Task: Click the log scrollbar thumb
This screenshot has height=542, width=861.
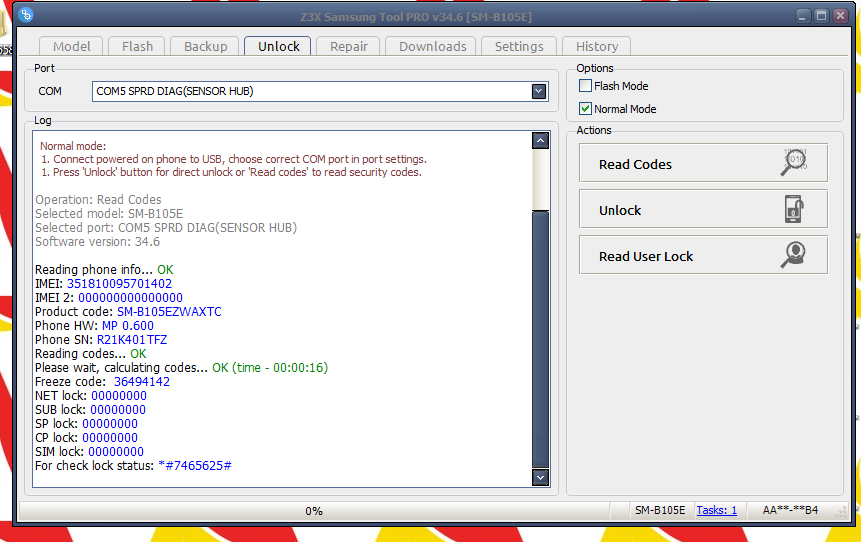Action: (540, 339)
